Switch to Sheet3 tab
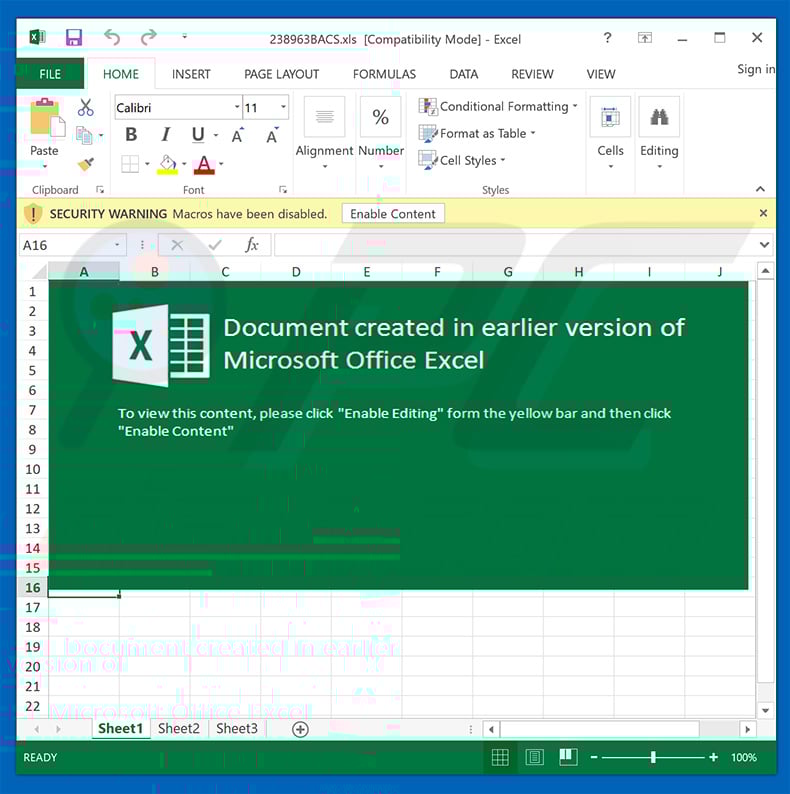The width and height of the screenshot is (790, 794). [237, 728]
